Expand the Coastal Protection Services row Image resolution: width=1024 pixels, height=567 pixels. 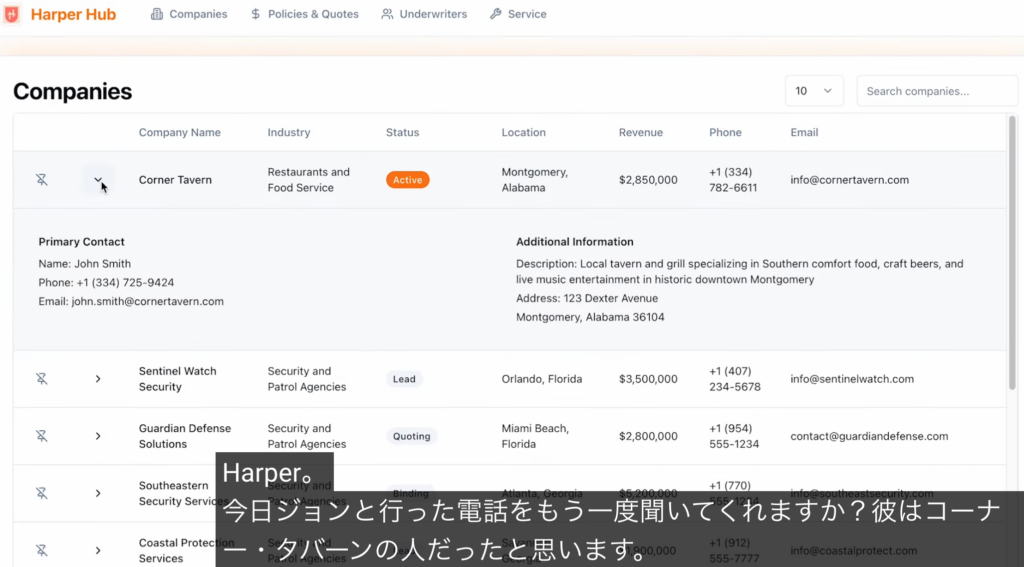point(98,550)
